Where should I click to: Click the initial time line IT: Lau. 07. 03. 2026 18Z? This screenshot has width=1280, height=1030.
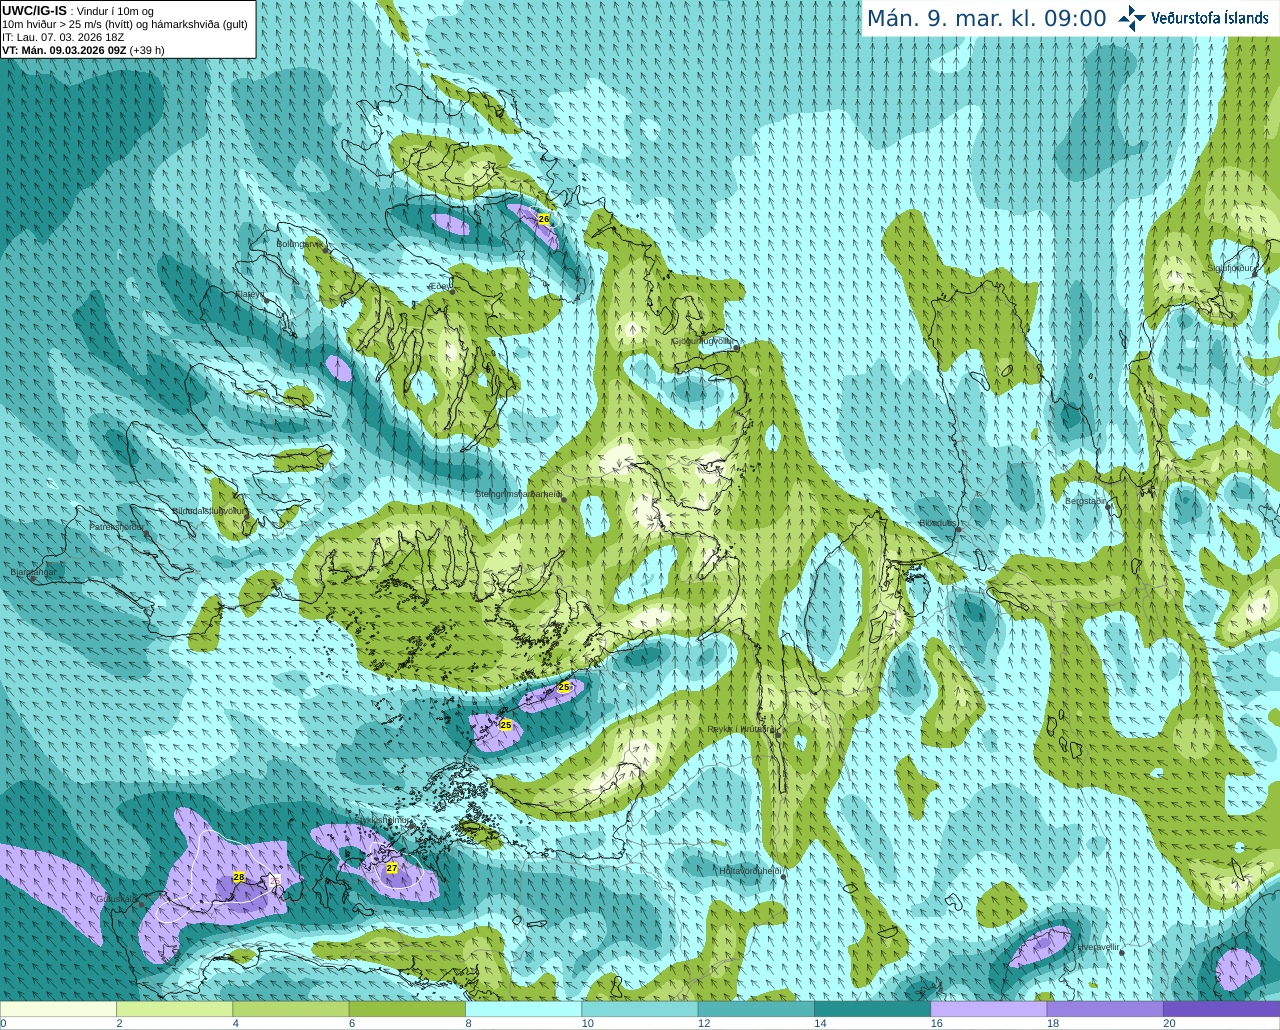click(63, 37)
